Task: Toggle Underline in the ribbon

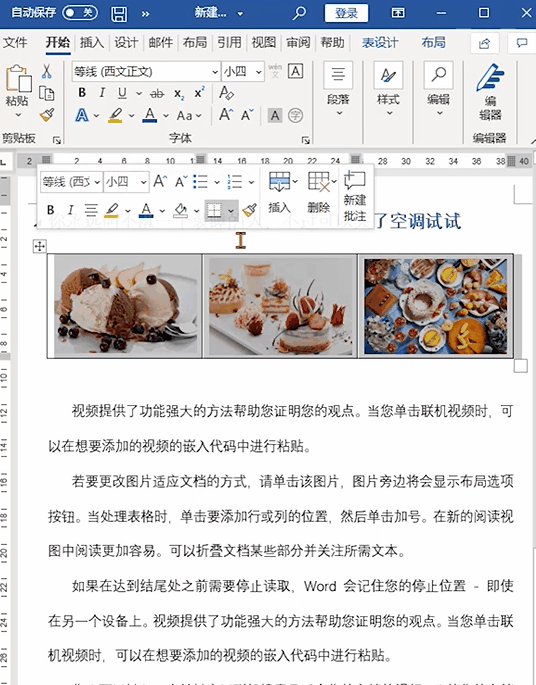Action: 122,93
